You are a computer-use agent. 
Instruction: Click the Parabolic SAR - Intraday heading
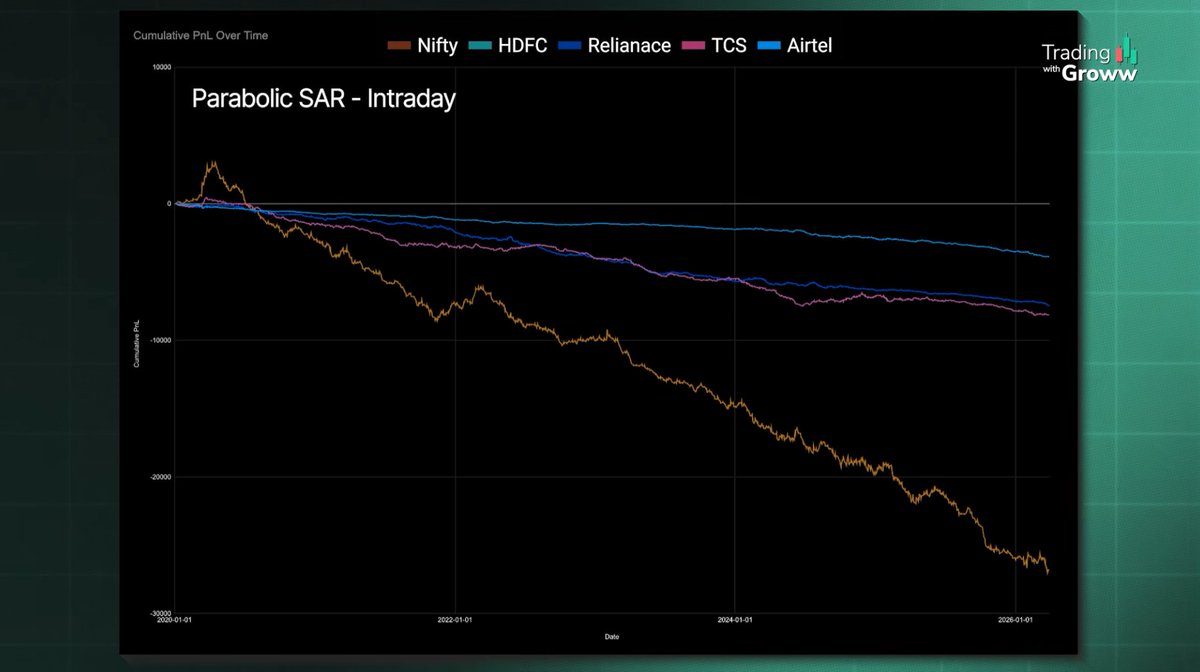tap(323, 100)
